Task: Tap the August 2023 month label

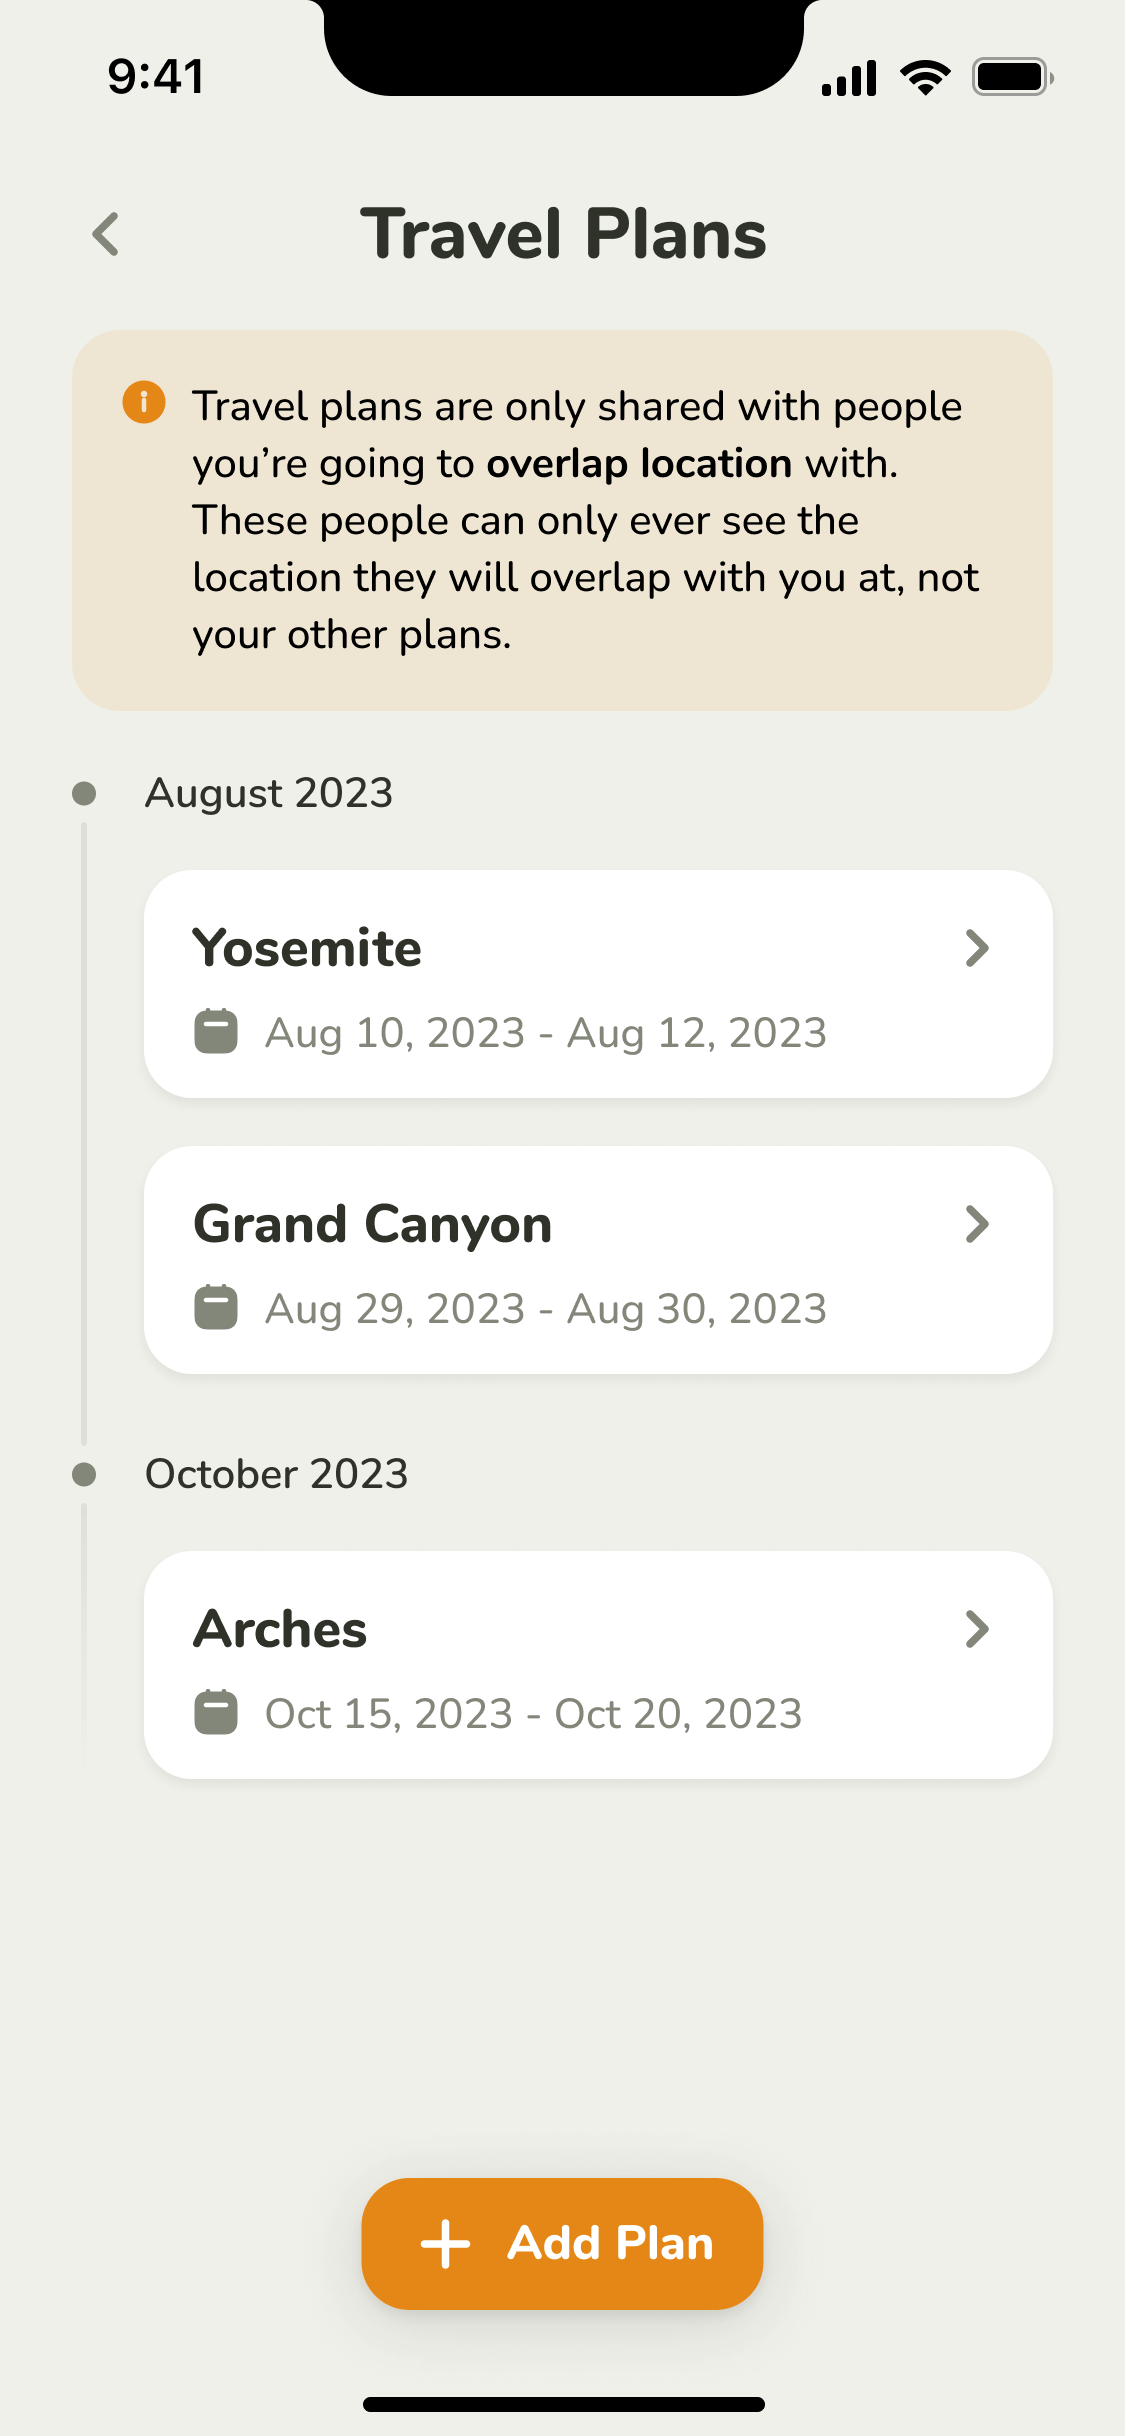Action: [x=269, y=793]
